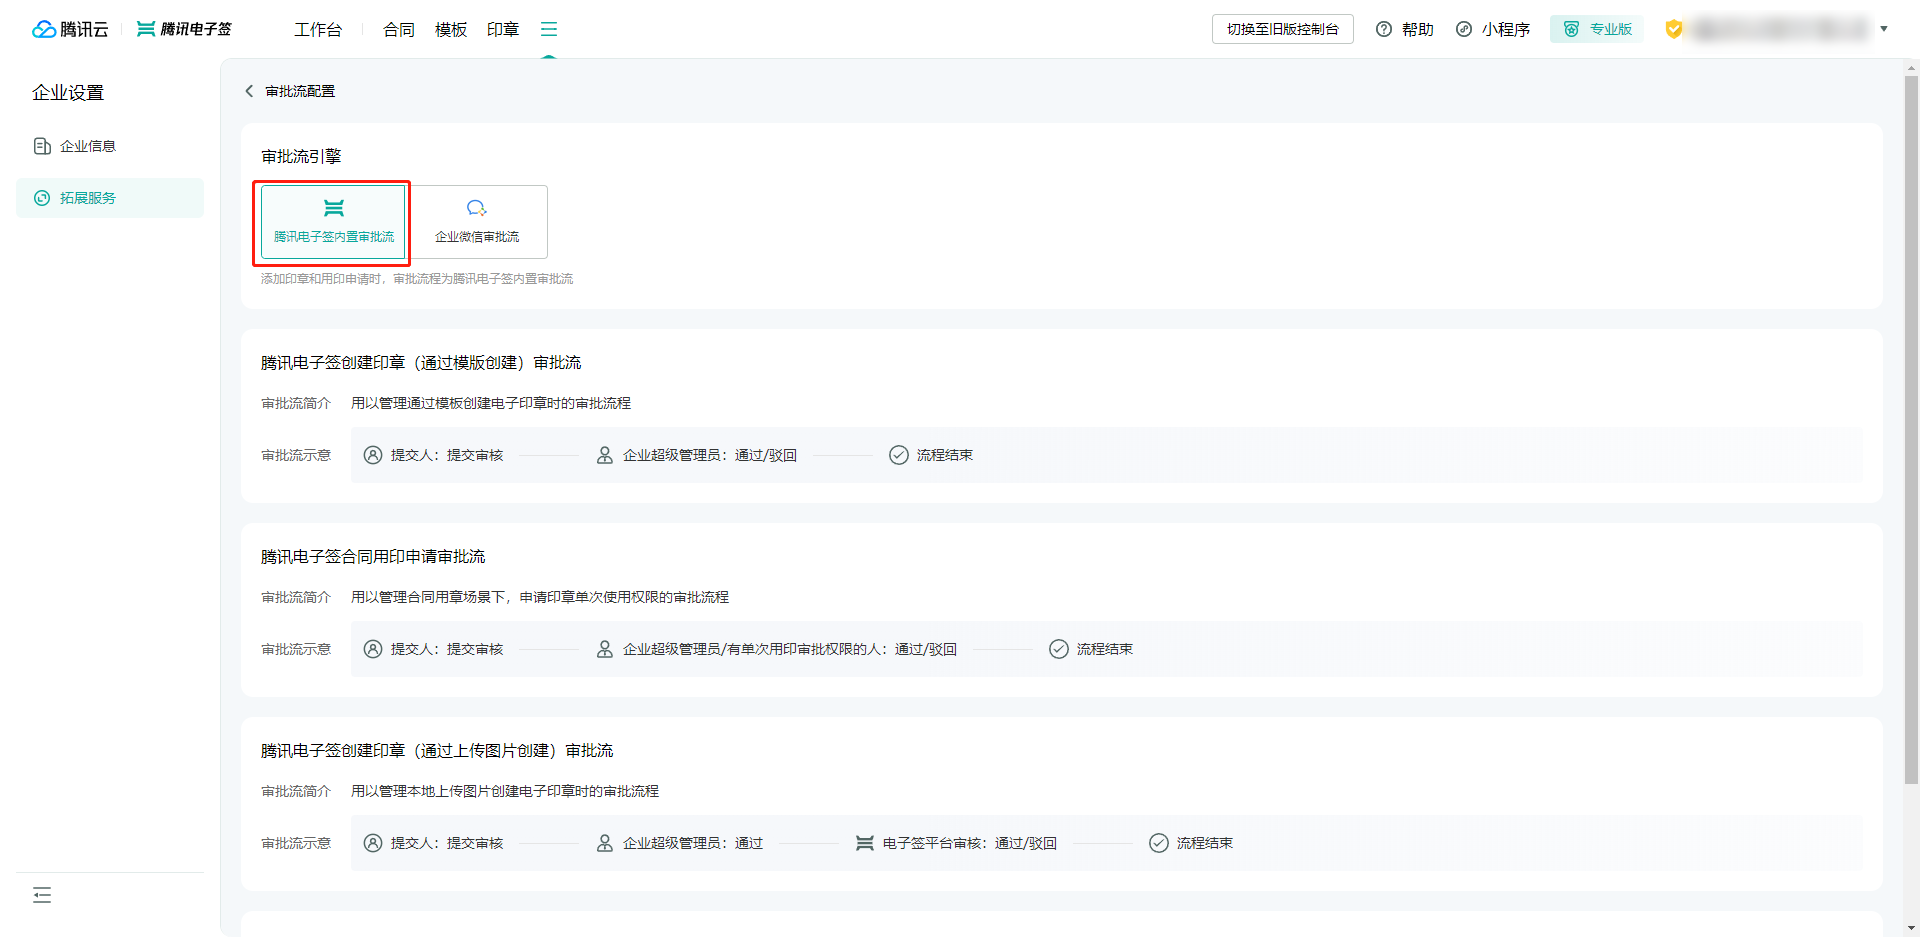The width and height of the screenshot is (1920, 937).
Task: Open the 帮助 link text
Action: [1418, 30]
